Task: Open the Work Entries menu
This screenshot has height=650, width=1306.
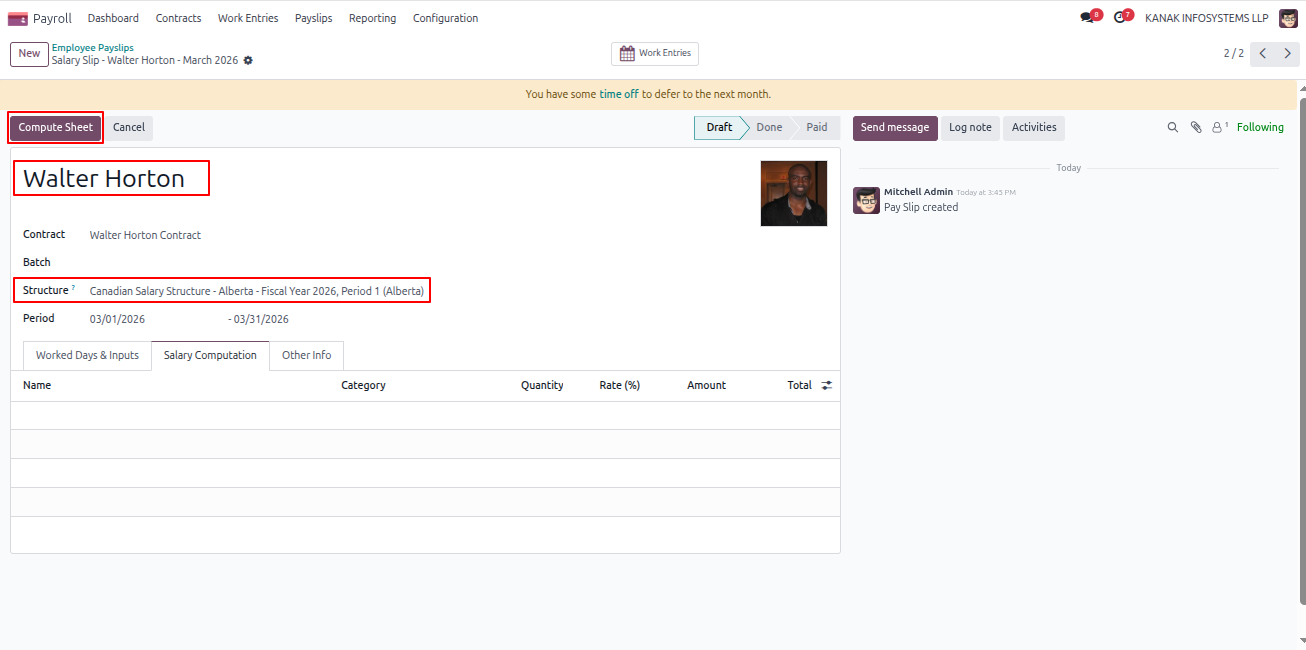Action: pos(248,18)
